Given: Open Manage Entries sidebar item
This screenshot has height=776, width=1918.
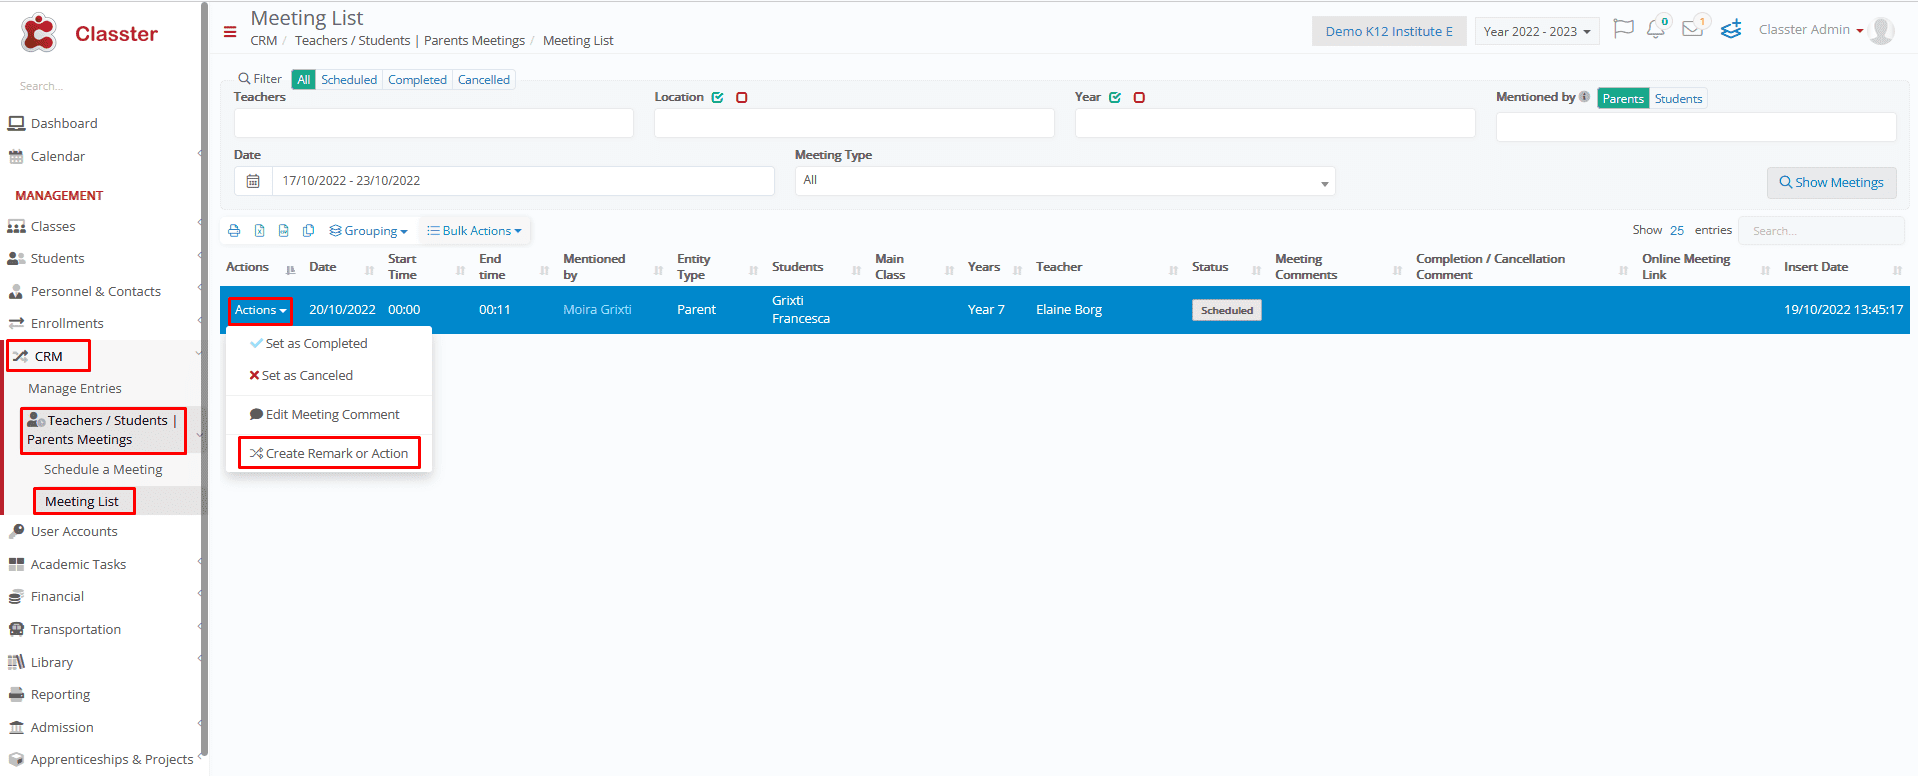Looking at the screenshot, I should point(75,388).
